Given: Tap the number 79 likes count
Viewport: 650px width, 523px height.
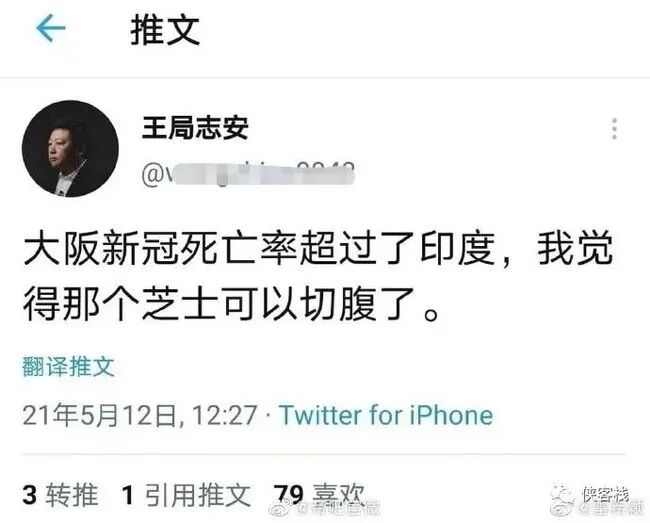Looking at the screenshot, I should coord(289,494).
